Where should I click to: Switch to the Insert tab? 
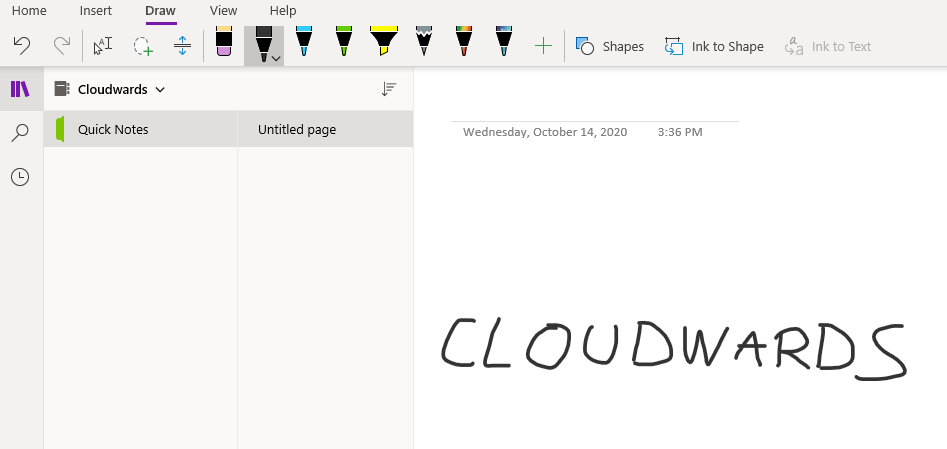(x=95, y=11)
